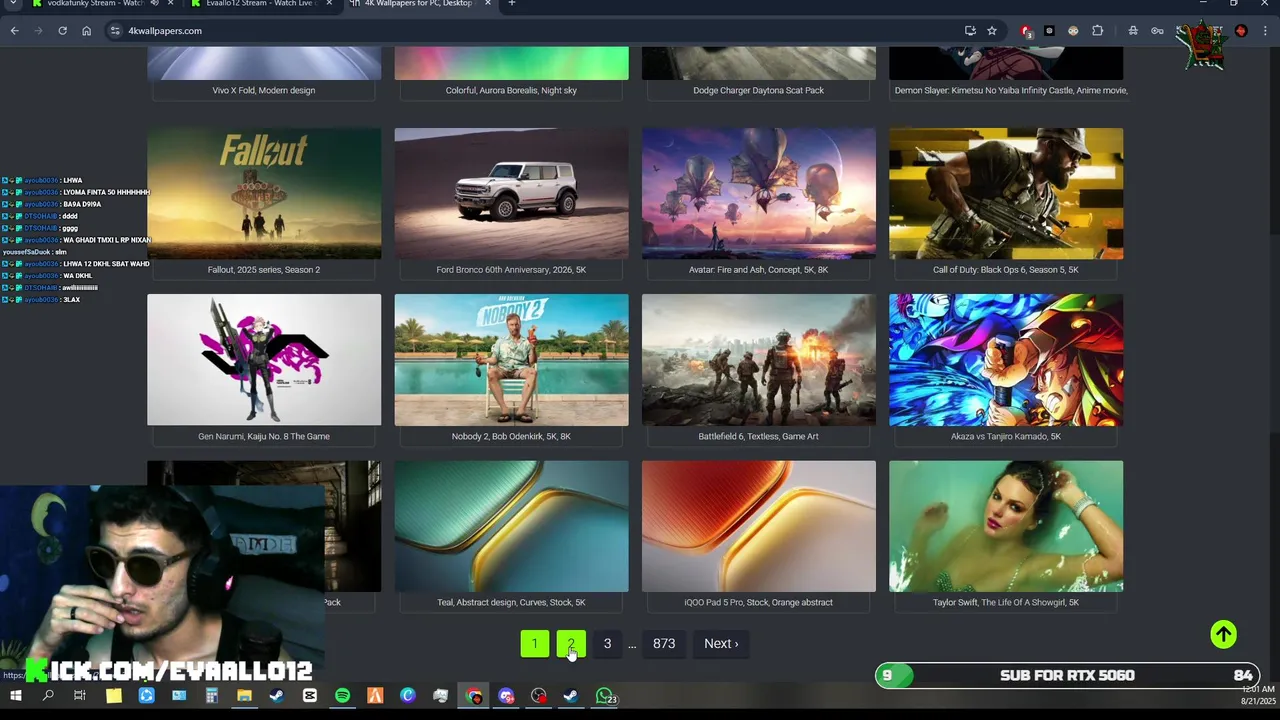Image resolution: width=1280 pixels, height=720 pixels.
Task: Close the Evaallo12 Stream tab
Action: point(328,4)
